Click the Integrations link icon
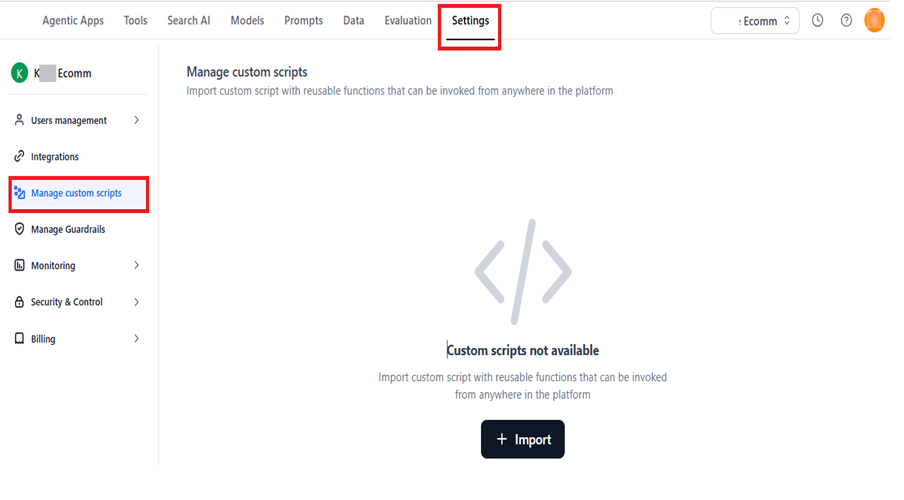The height and width of the screenshot is (500, 904). (19, 157)
